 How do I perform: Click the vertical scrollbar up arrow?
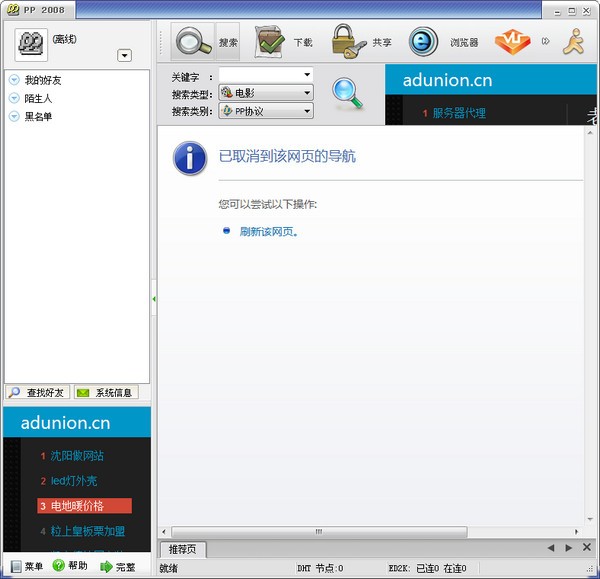pyautogui.click(x=590, y=133)
